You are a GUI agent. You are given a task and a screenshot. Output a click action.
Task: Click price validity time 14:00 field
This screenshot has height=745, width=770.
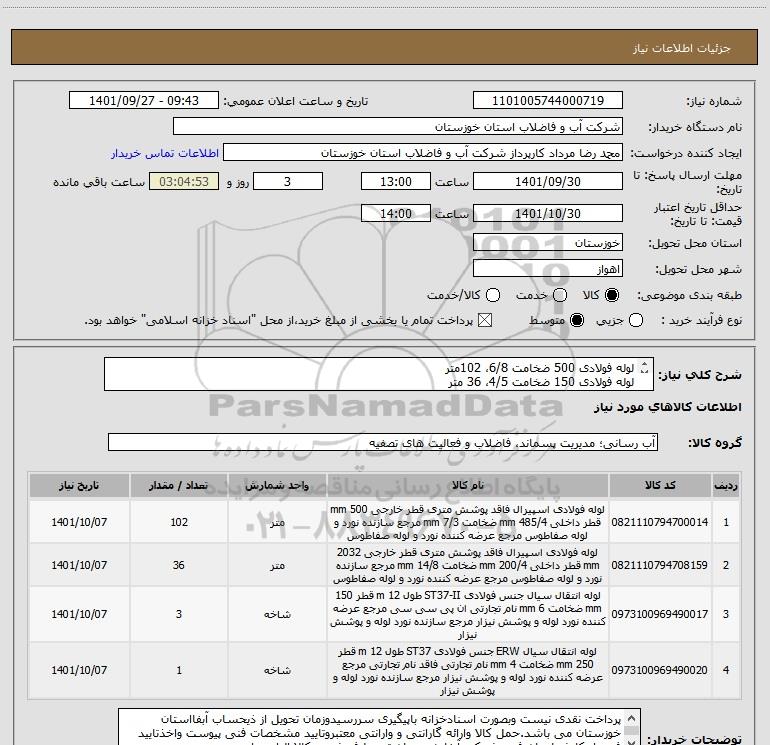(x=396, y=214)
